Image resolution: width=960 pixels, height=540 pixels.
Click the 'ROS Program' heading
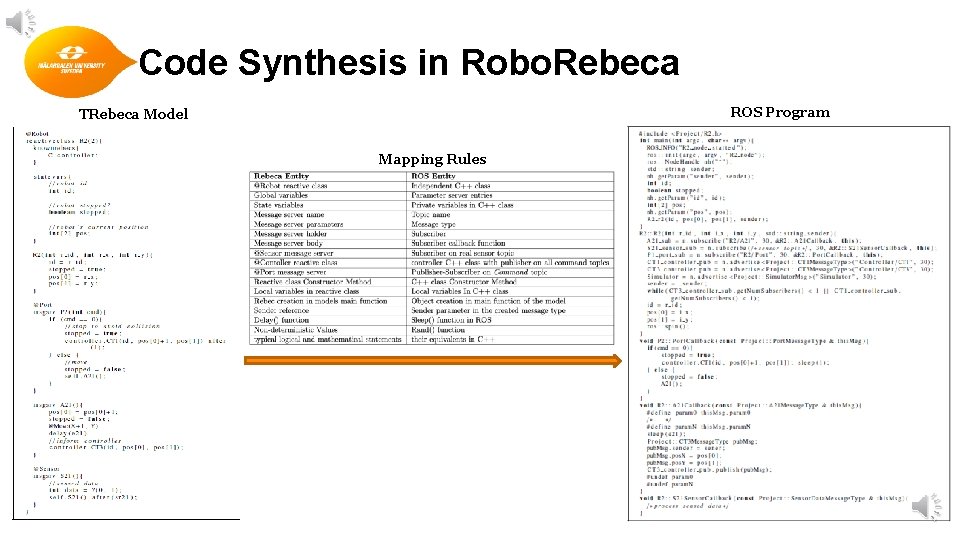(x=780, y=112)
